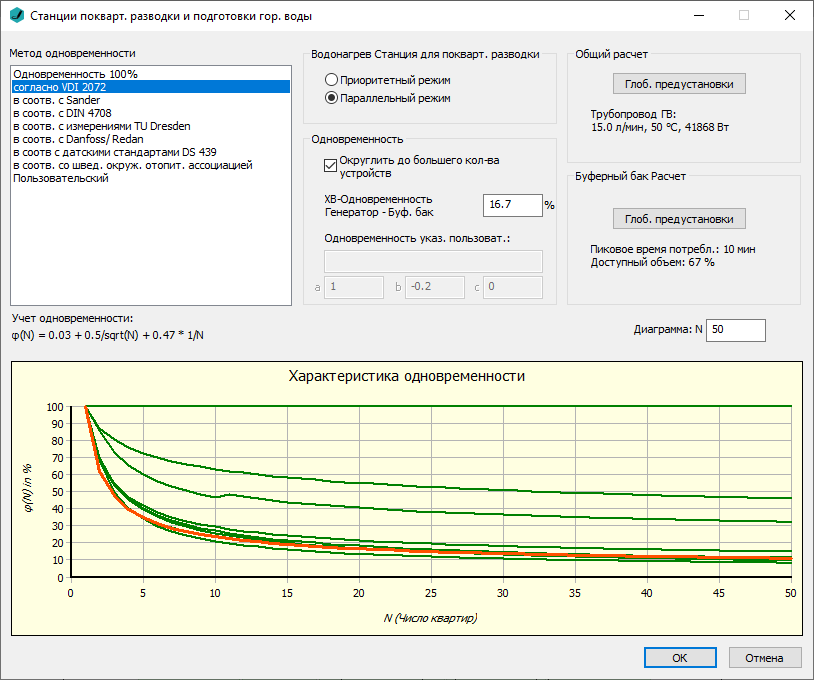This screenshot has width=814, height=680.
Task: Select 'в соотв. с измерениями TU Dresden'
Action: pos(151,126)
